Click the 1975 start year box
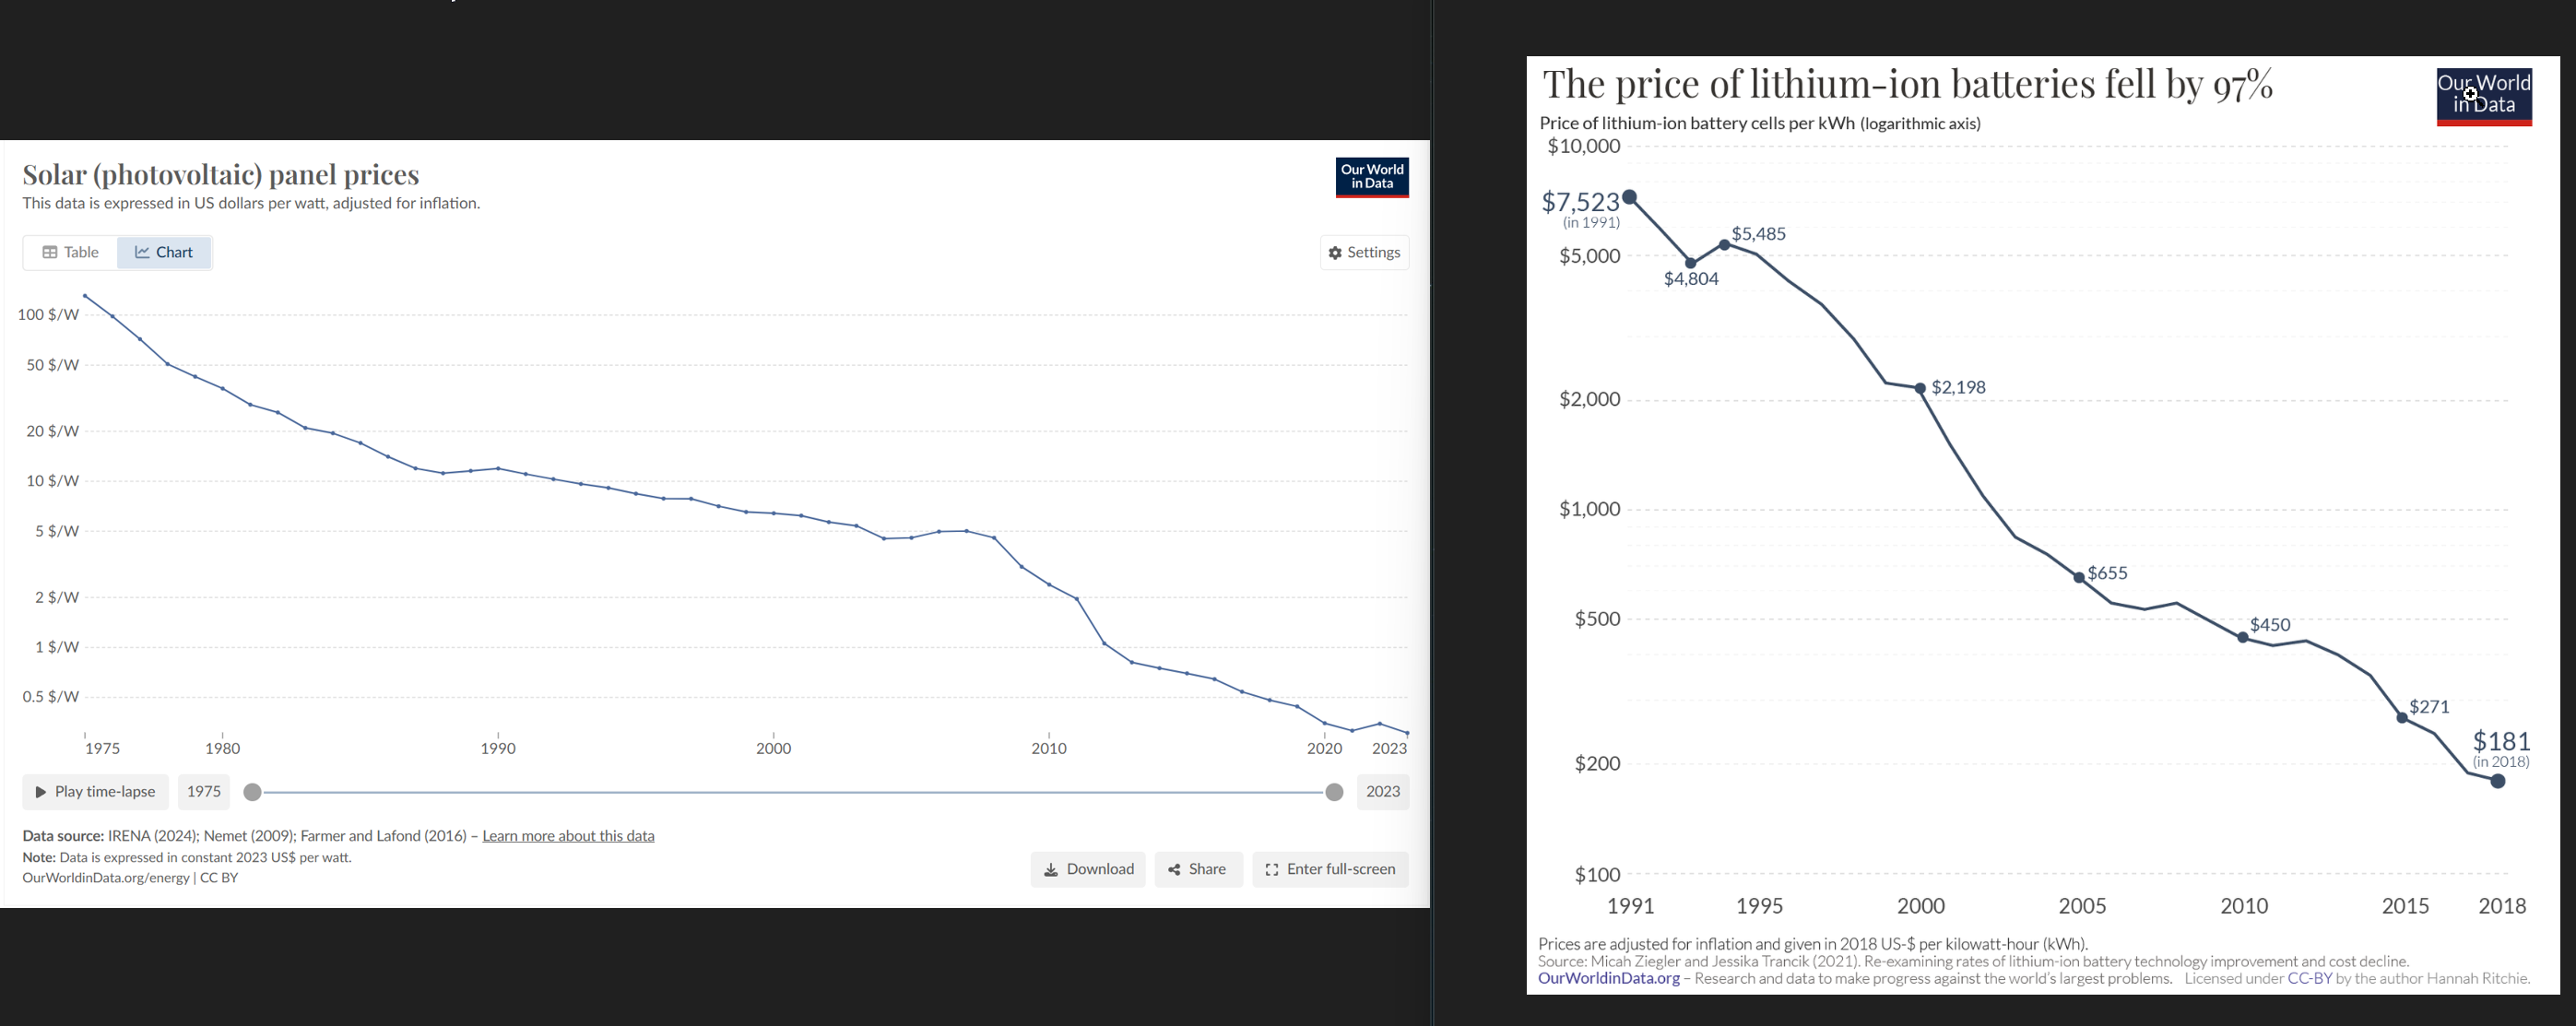Image resolution: width=2576 pixels, height=1026 pixels. (x=204, y=791)
